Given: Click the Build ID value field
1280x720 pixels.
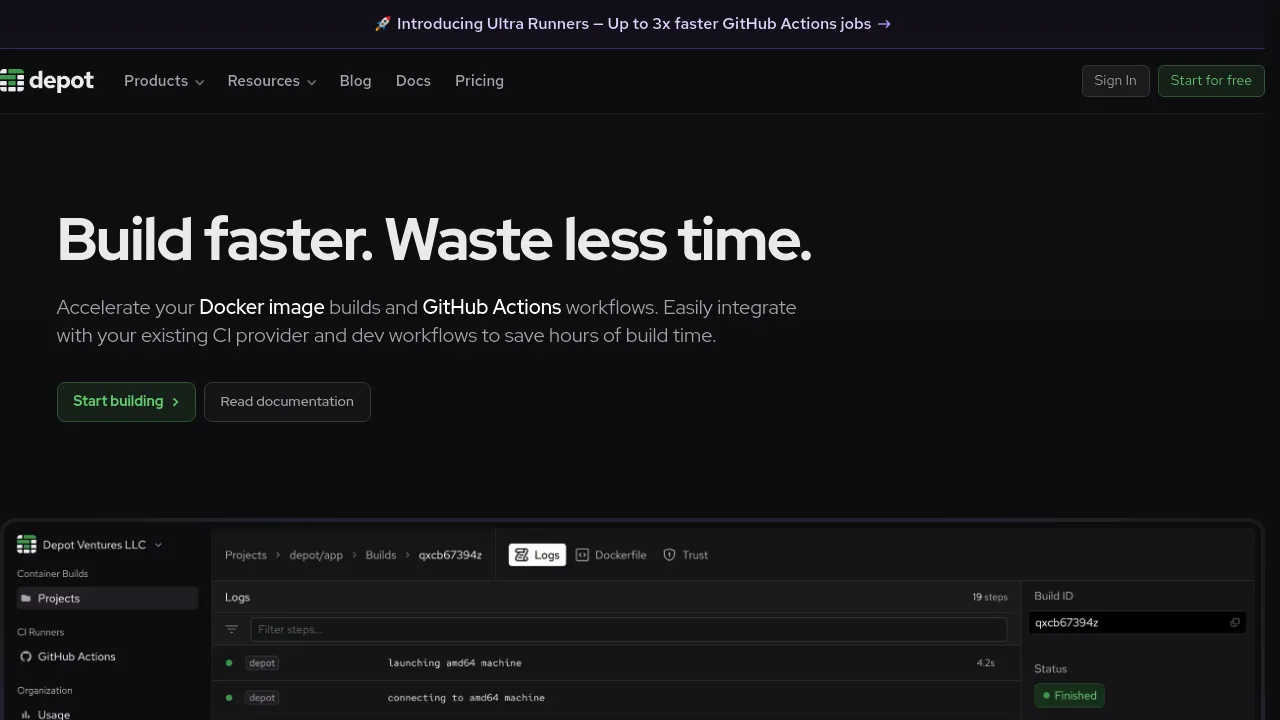Looking at the screenshot, I should [x=1138, y=622].
